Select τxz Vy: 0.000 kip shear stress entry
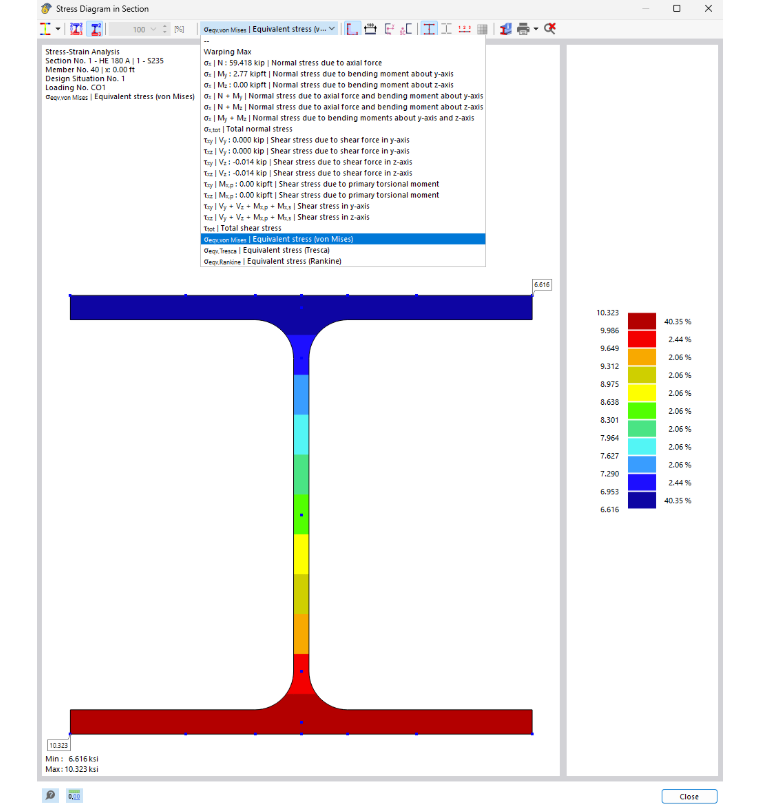The width and height of the screenshot is (760, 809). [343, 151]
